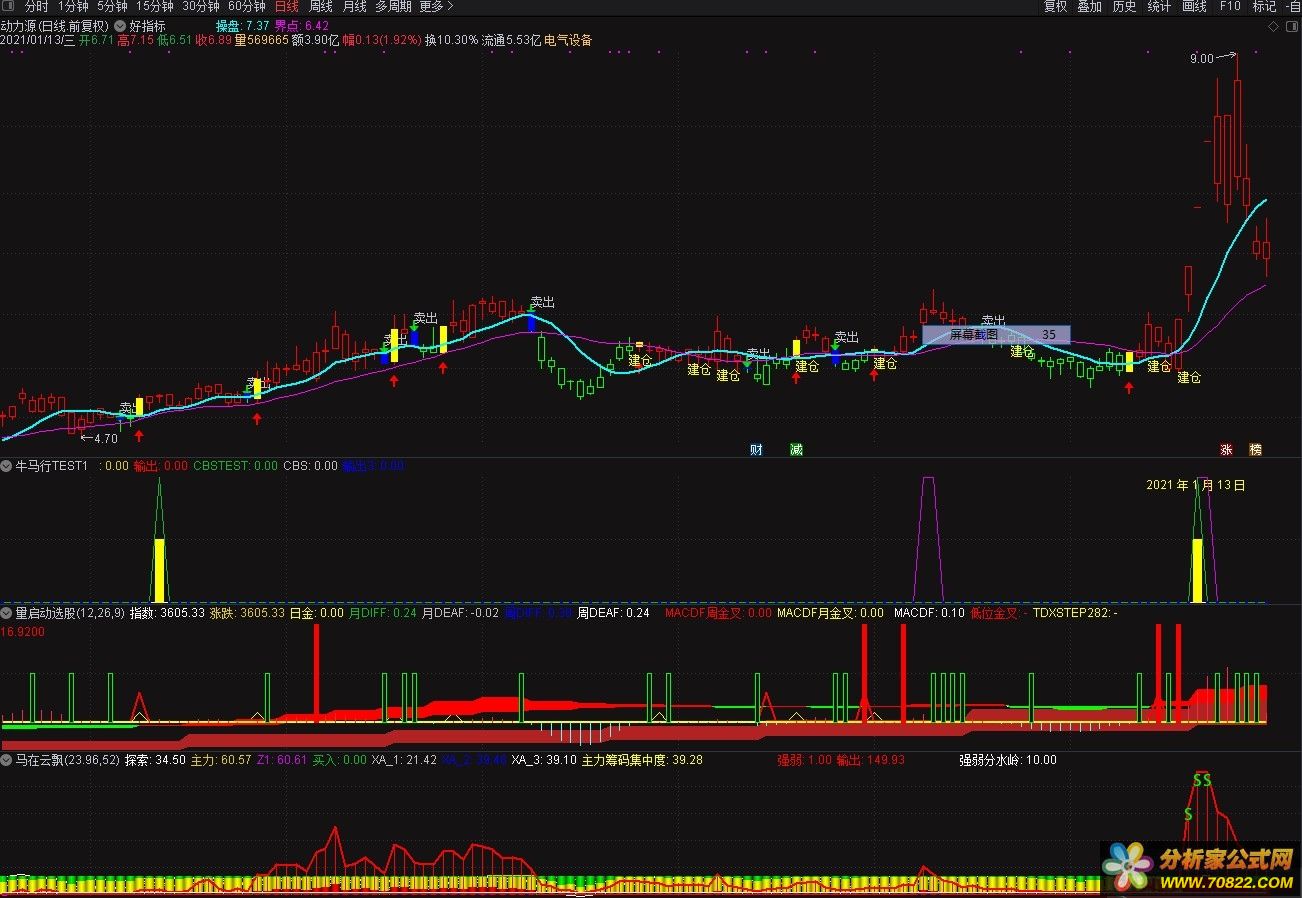Switch to 15分钟 period
1302x898 pixels.
pos(155,7)
